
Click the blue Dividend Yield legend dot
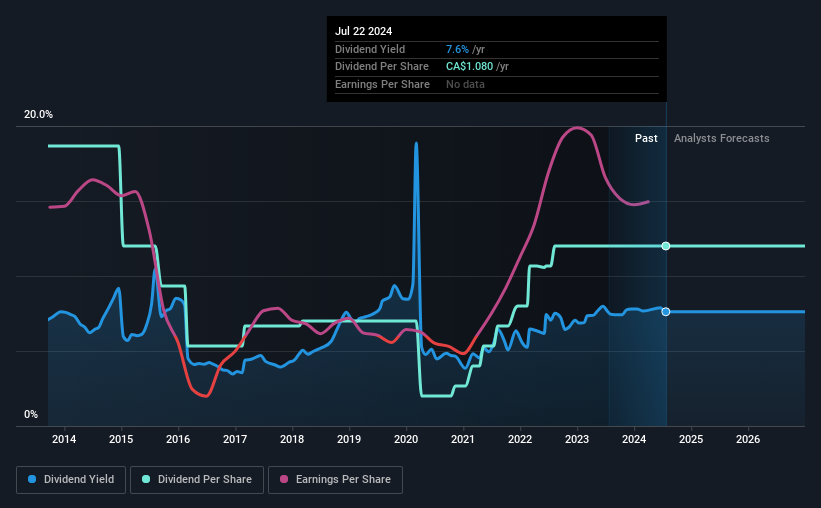pos(32,479)
